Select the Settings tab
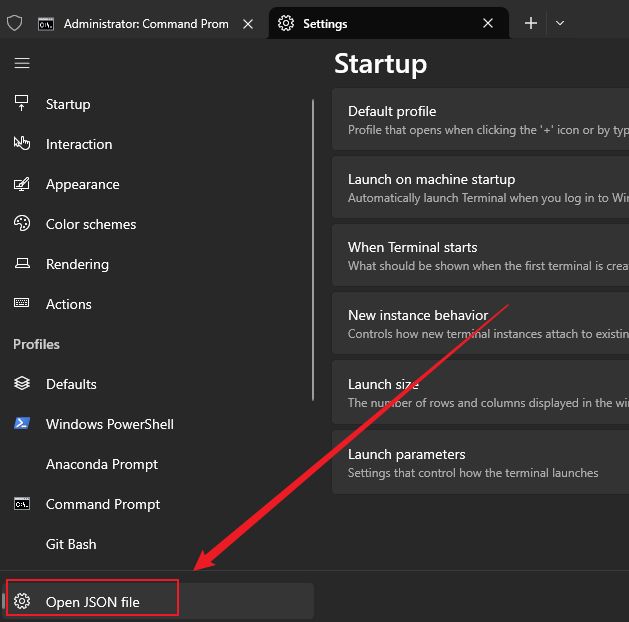The width and height of the screenshot is (629, 622). (x=388, y=23)
